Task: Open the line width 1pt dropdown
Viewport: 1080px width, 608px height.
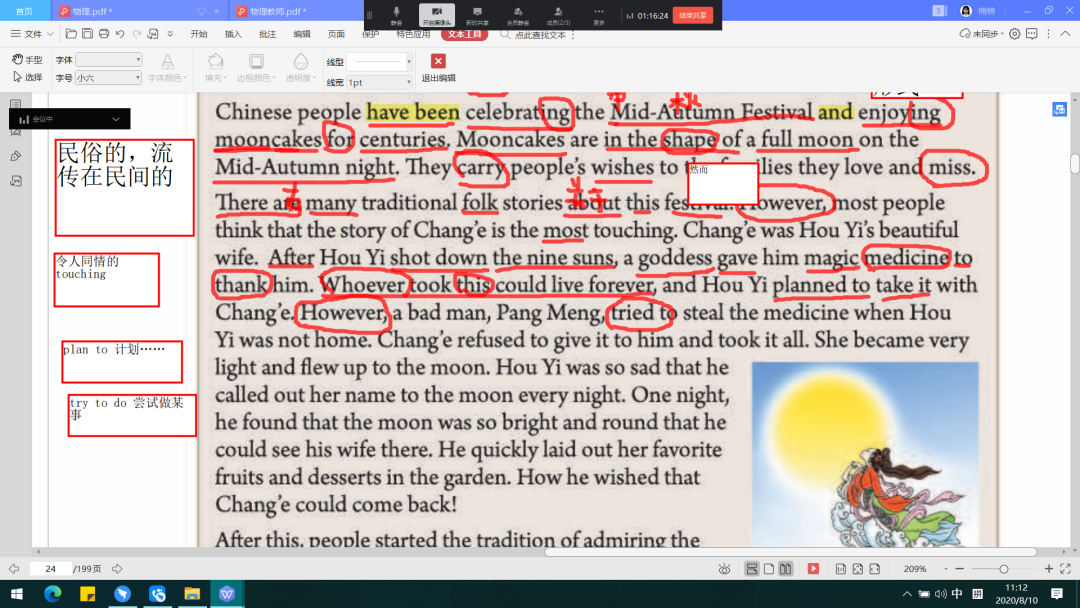Action: [x=379, y=83]
